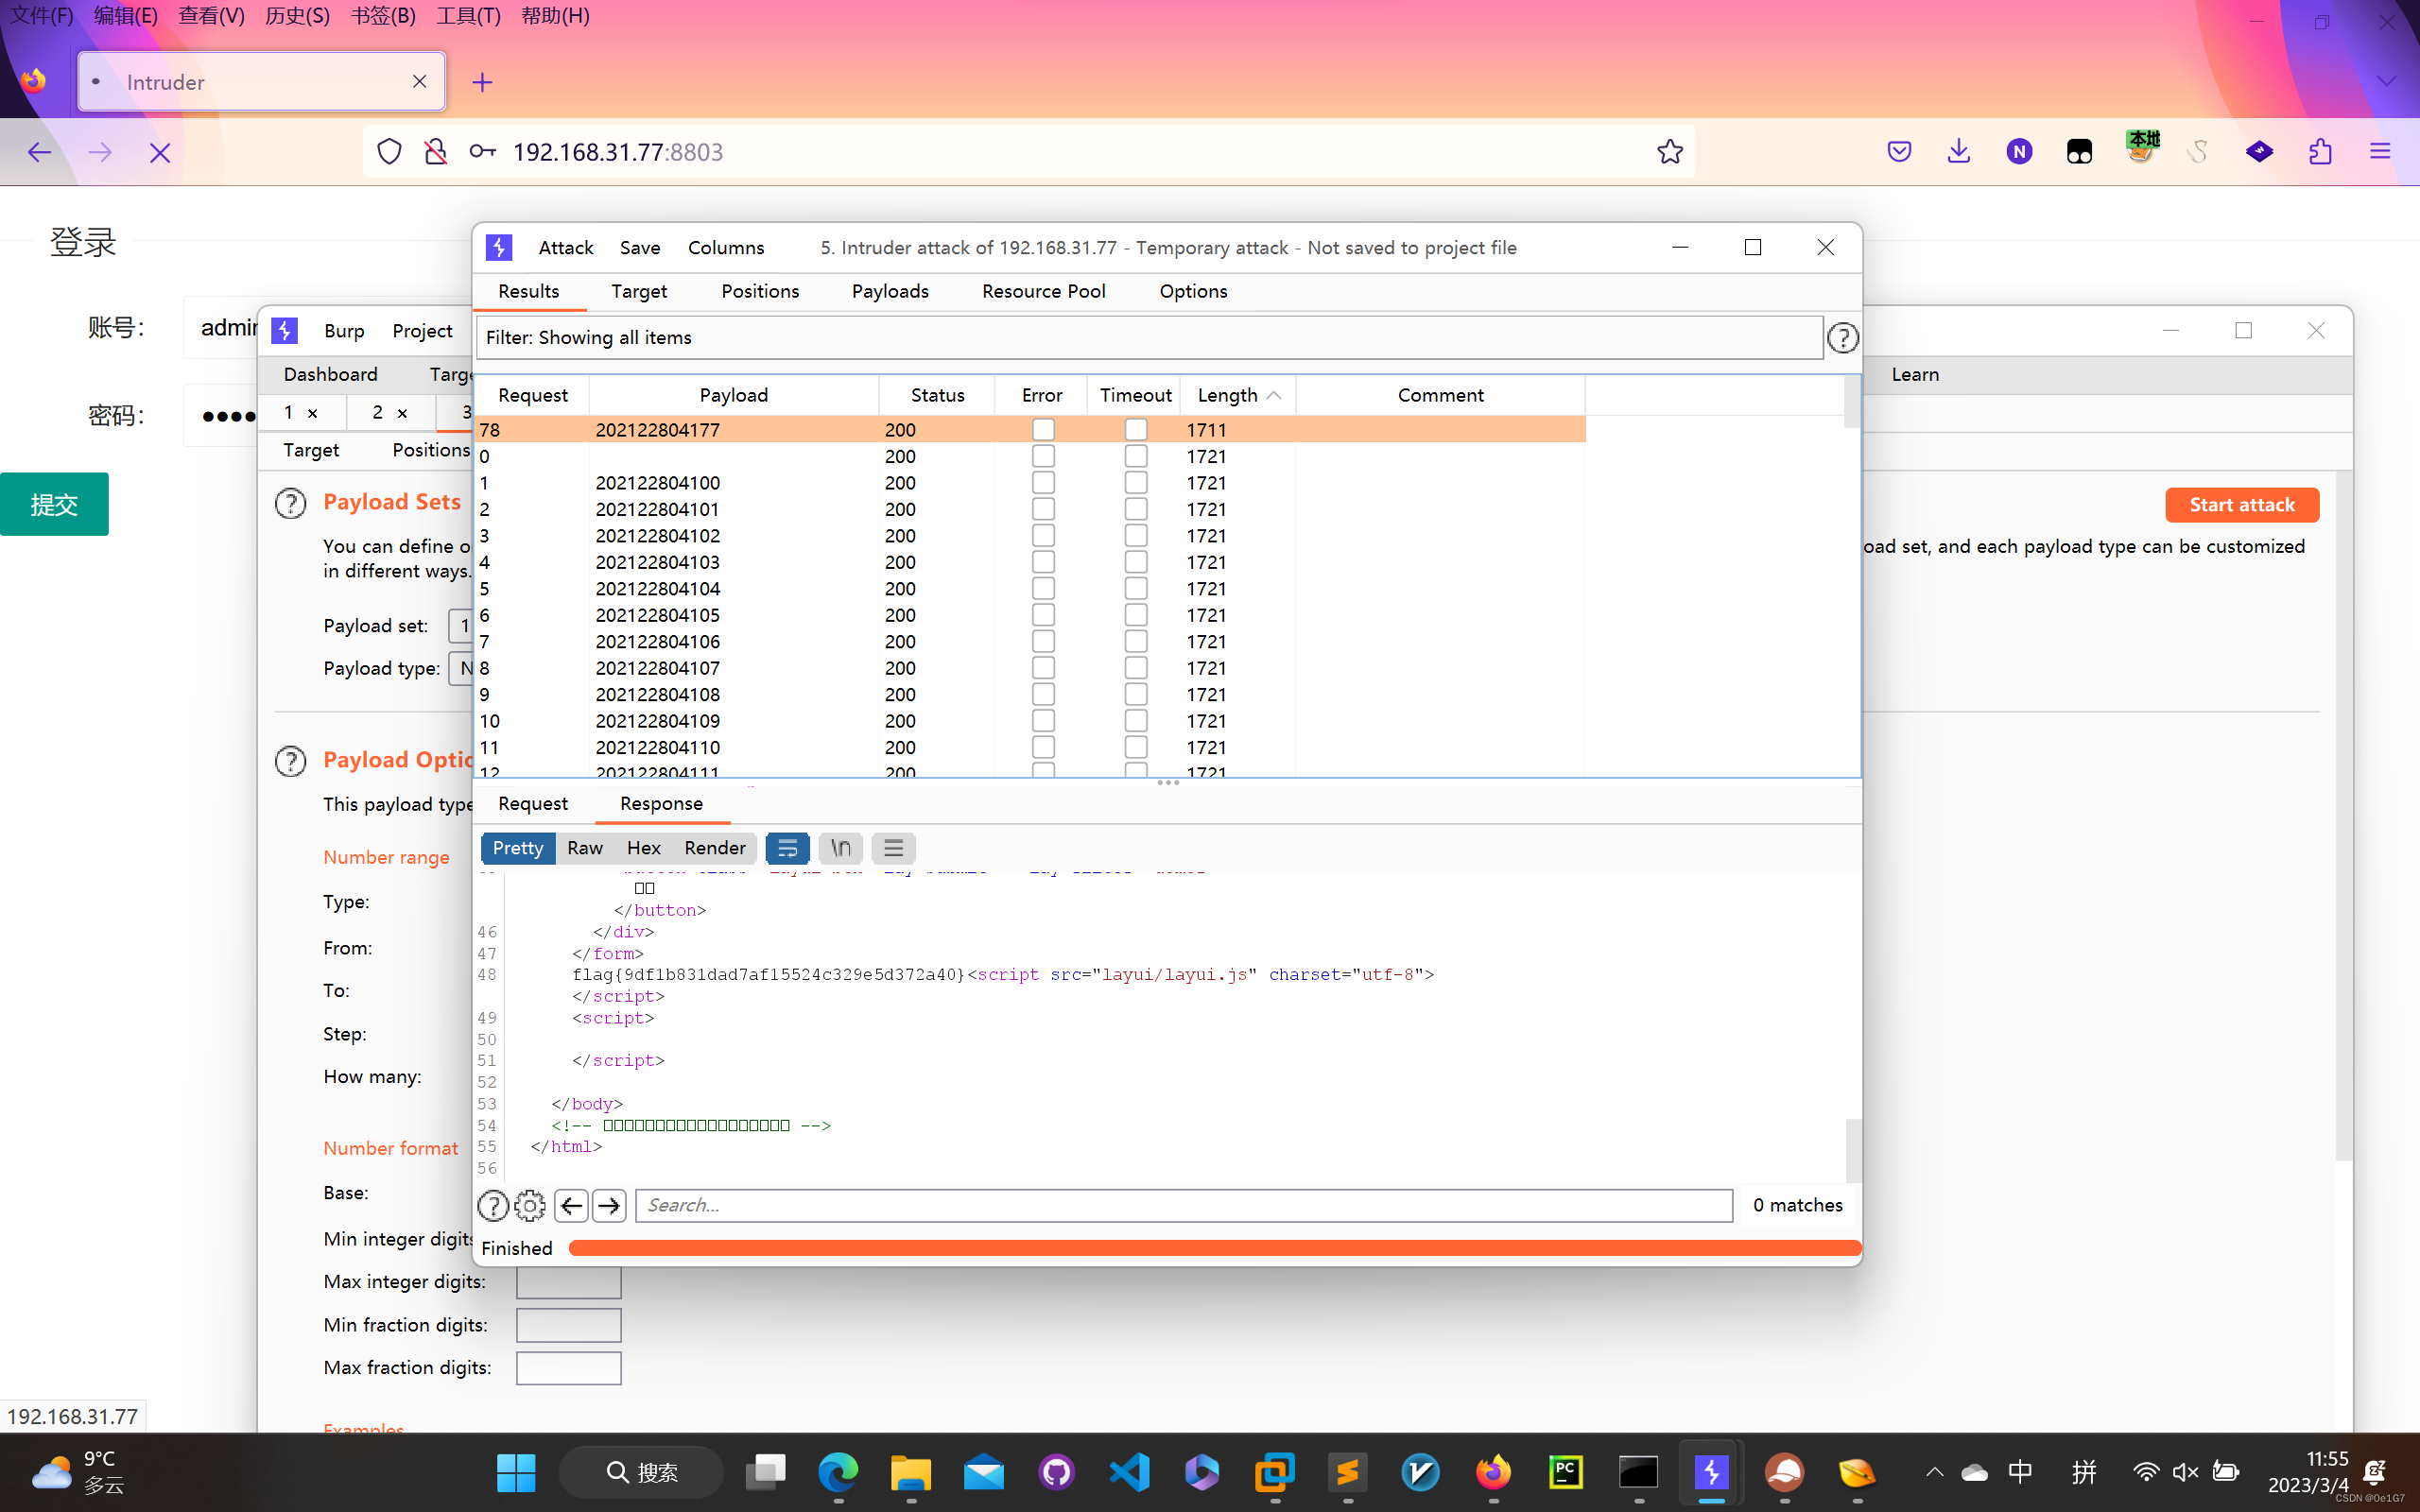2420x1512 pixels.
Task: Click the Firefox shield tracking protection icon
Action: coord(389,152)
